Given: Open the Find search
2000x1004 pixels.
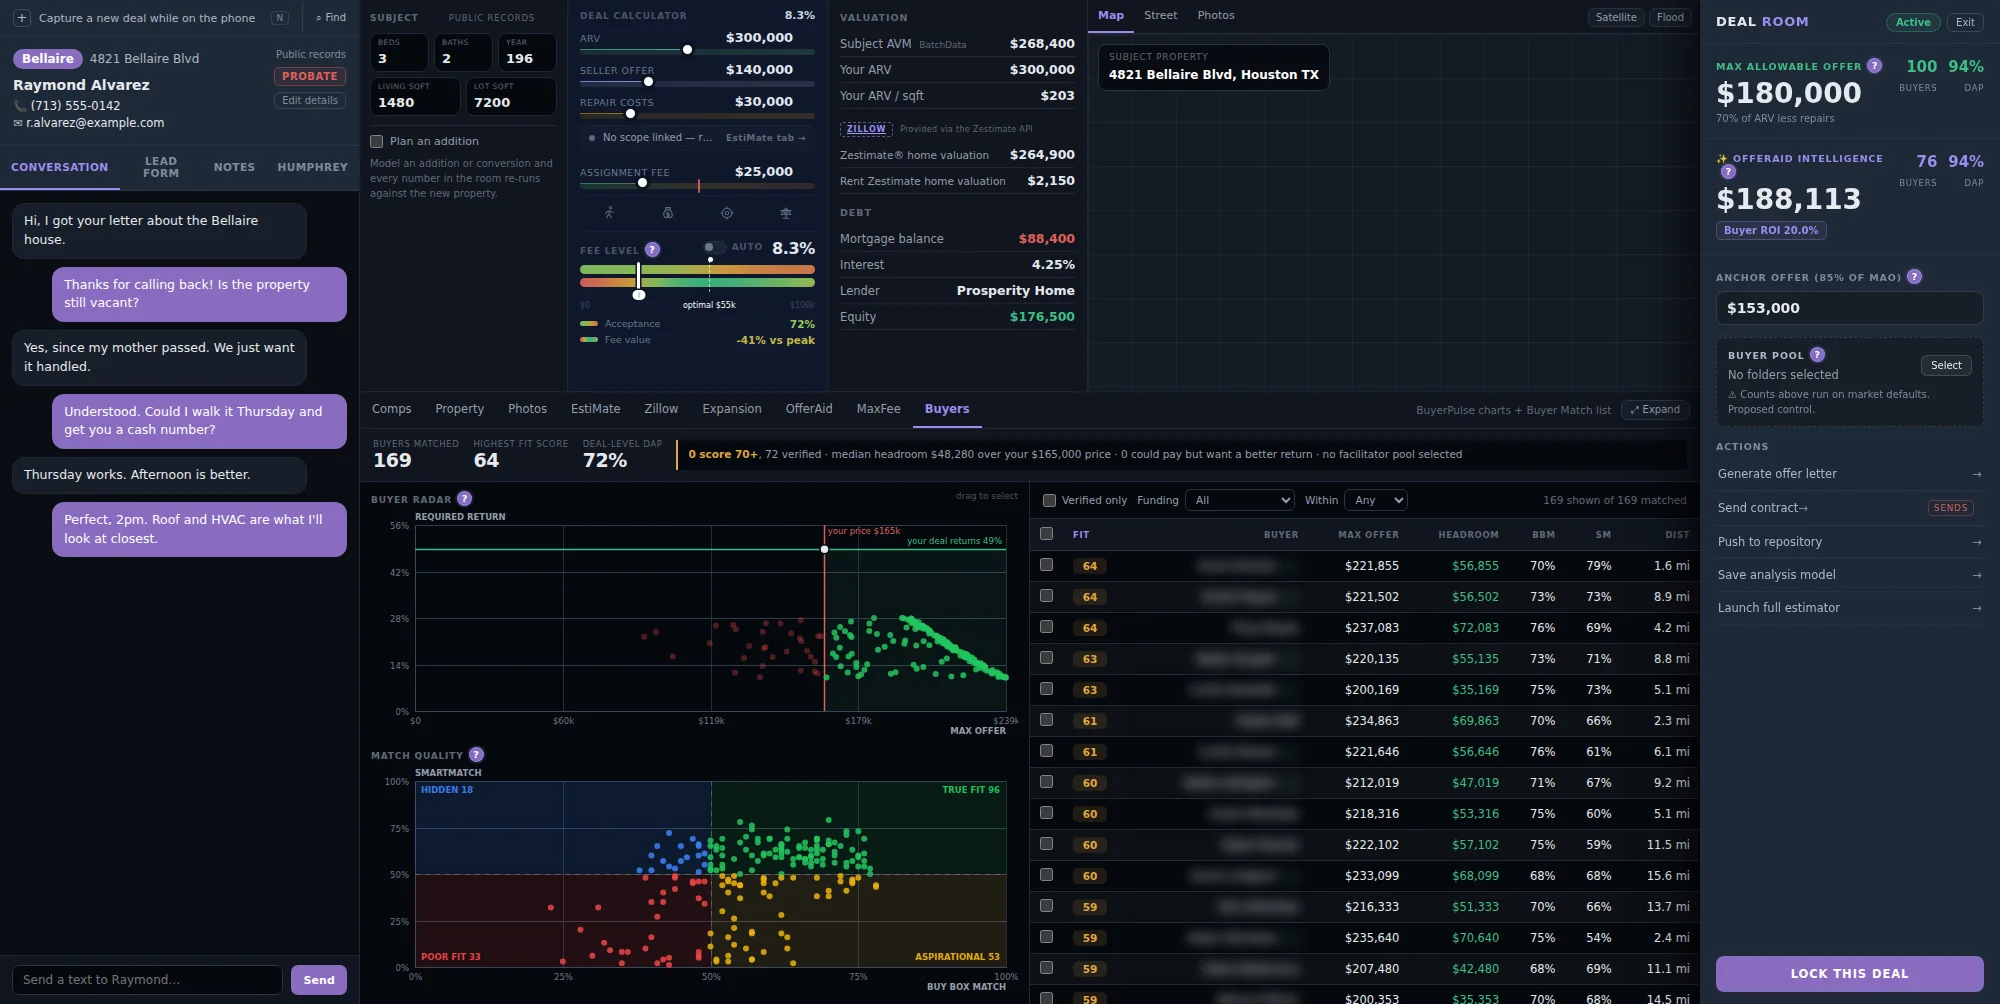Looking at the screenshot, I should pos(331,18).
